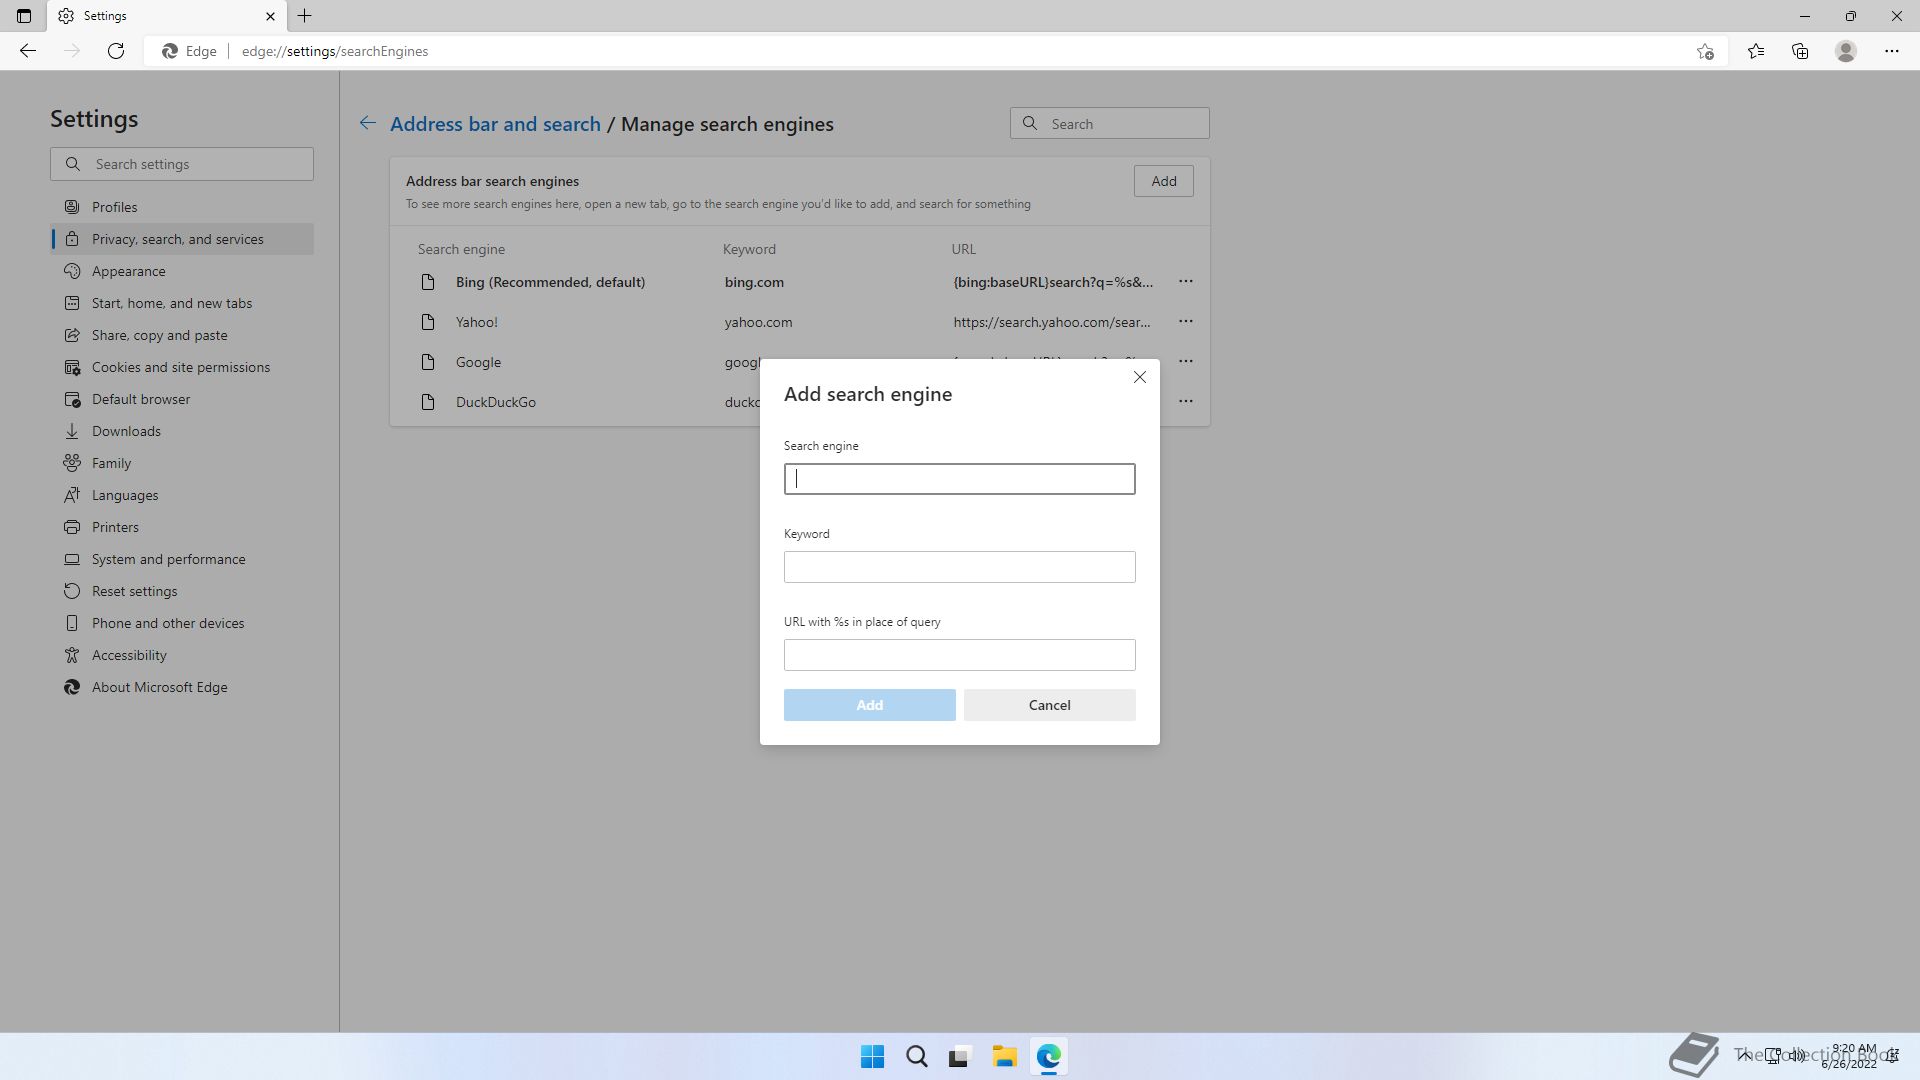The width and height of the screenshot is (1920, 1080).
Task: Open Start, home, and new tabs
Action: pyautogui.click(x=182, y=303)
